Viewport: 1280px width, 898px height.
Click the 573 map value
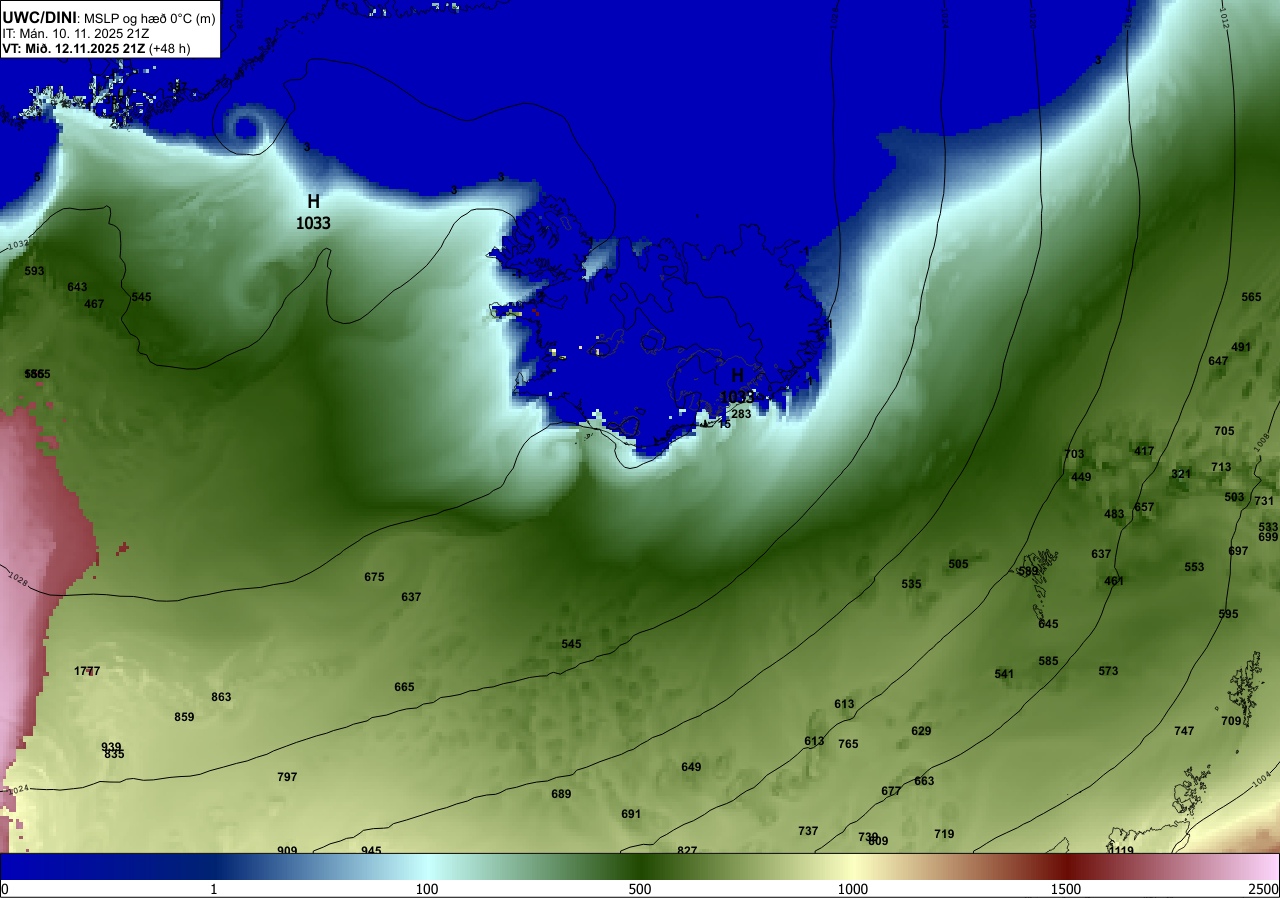pyautogui.click(x=1108, y=671)
